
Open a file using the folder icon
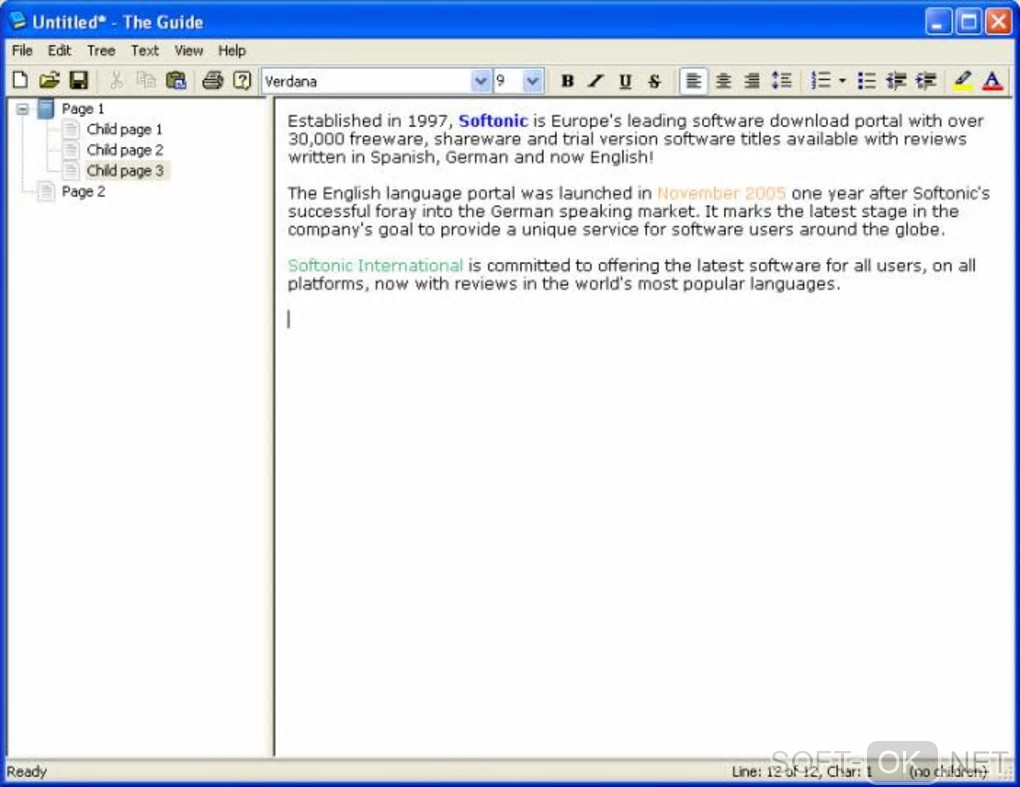pyautogui.click(x=49, y=81)
